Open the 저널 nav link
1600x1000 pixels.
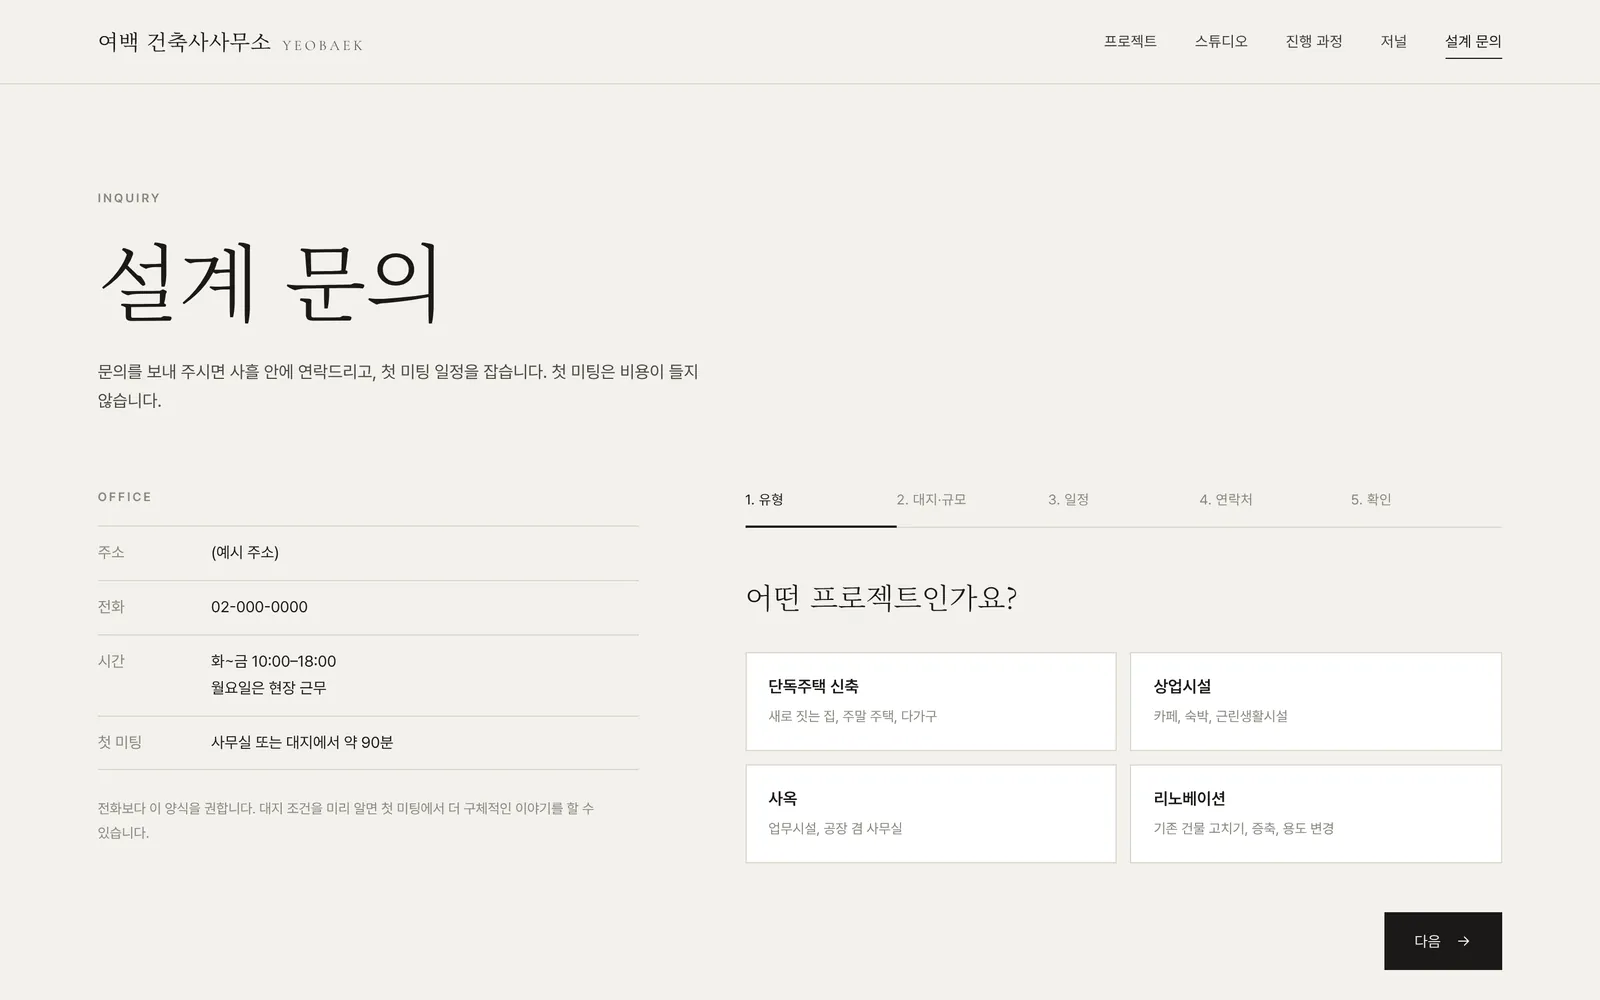pos(1394,41)
